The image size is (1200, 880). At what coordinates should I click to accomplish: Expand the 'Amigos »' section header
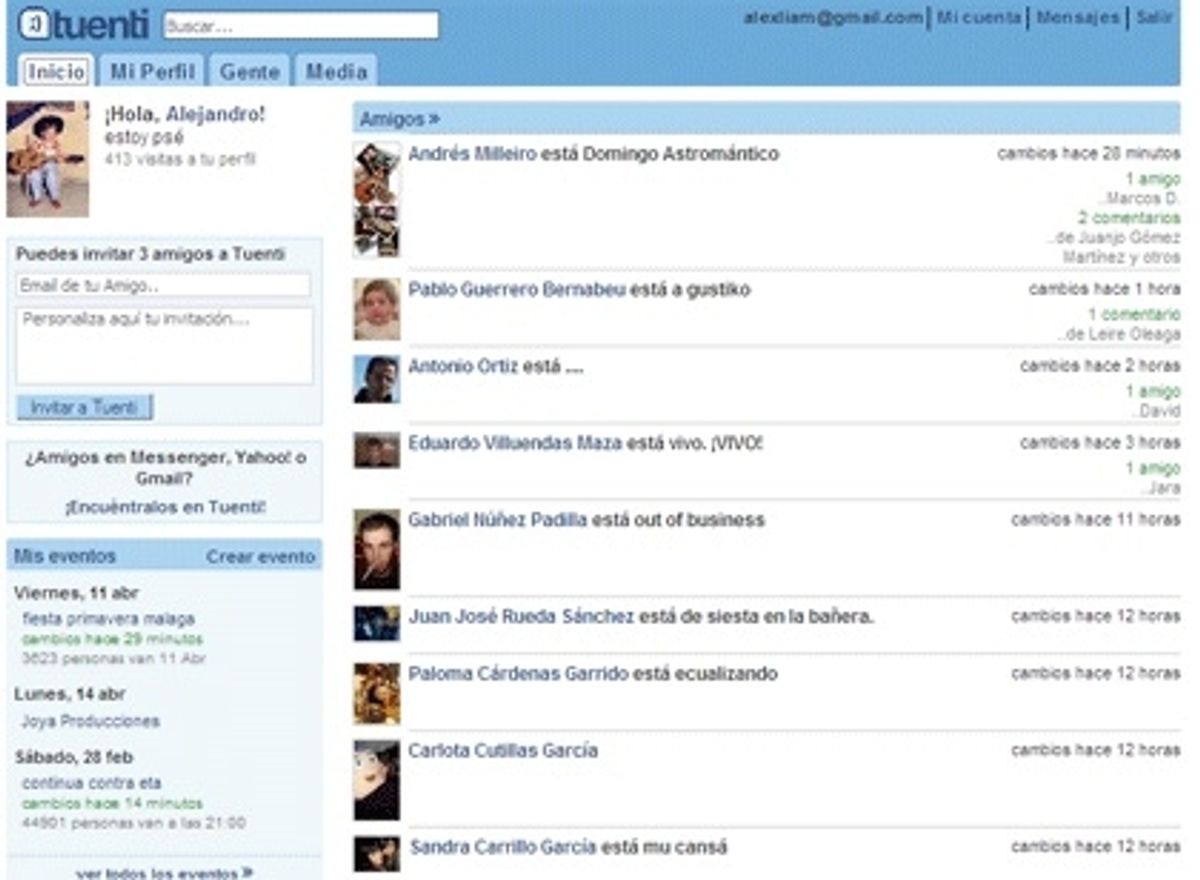(x=400, y=119)
